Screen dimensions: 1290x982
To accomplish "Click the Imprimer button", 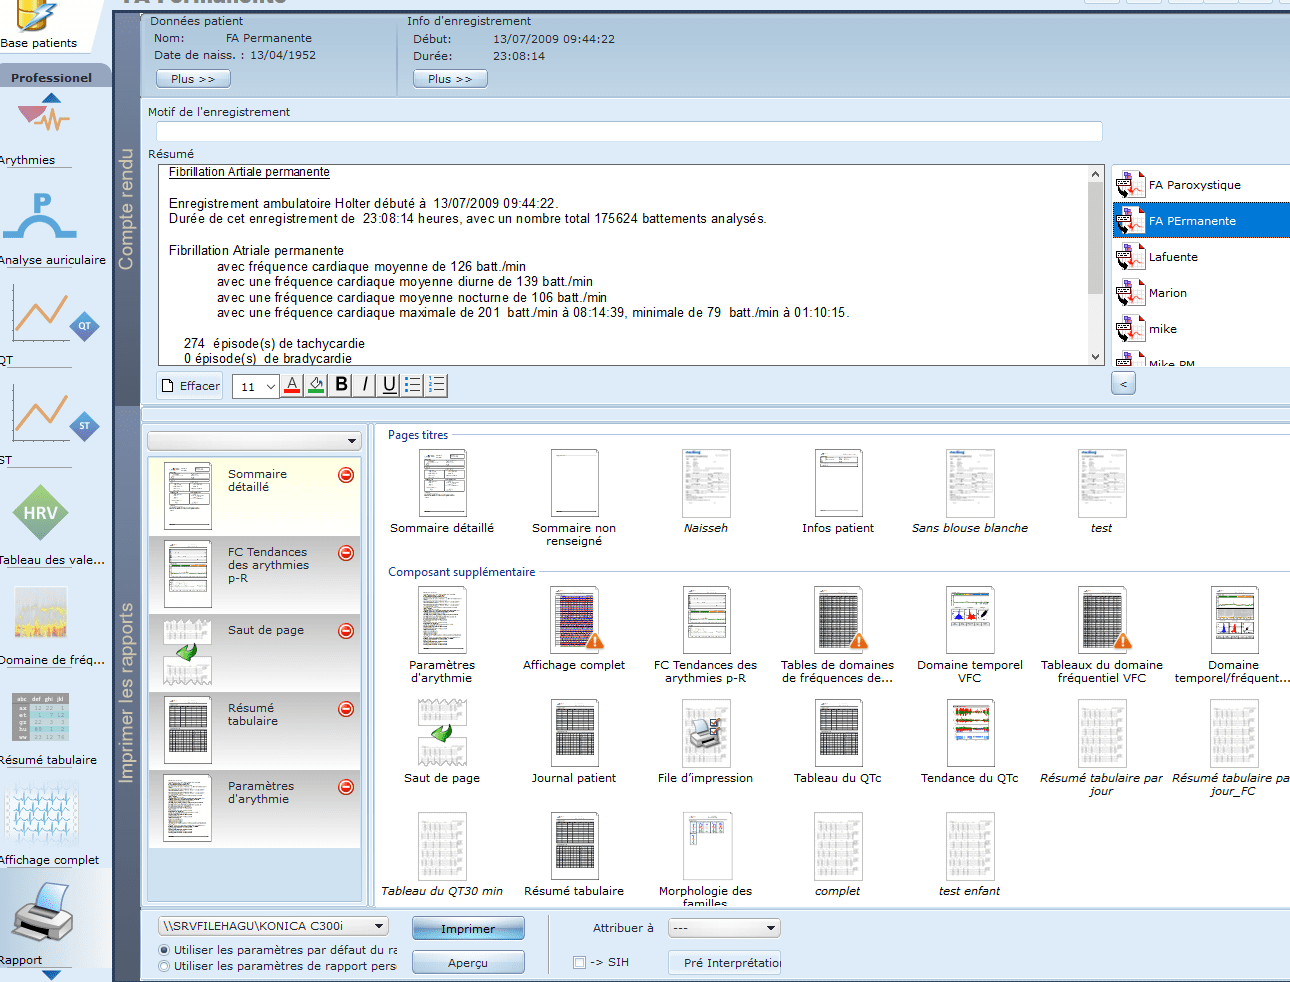I will tap(468, 929).
